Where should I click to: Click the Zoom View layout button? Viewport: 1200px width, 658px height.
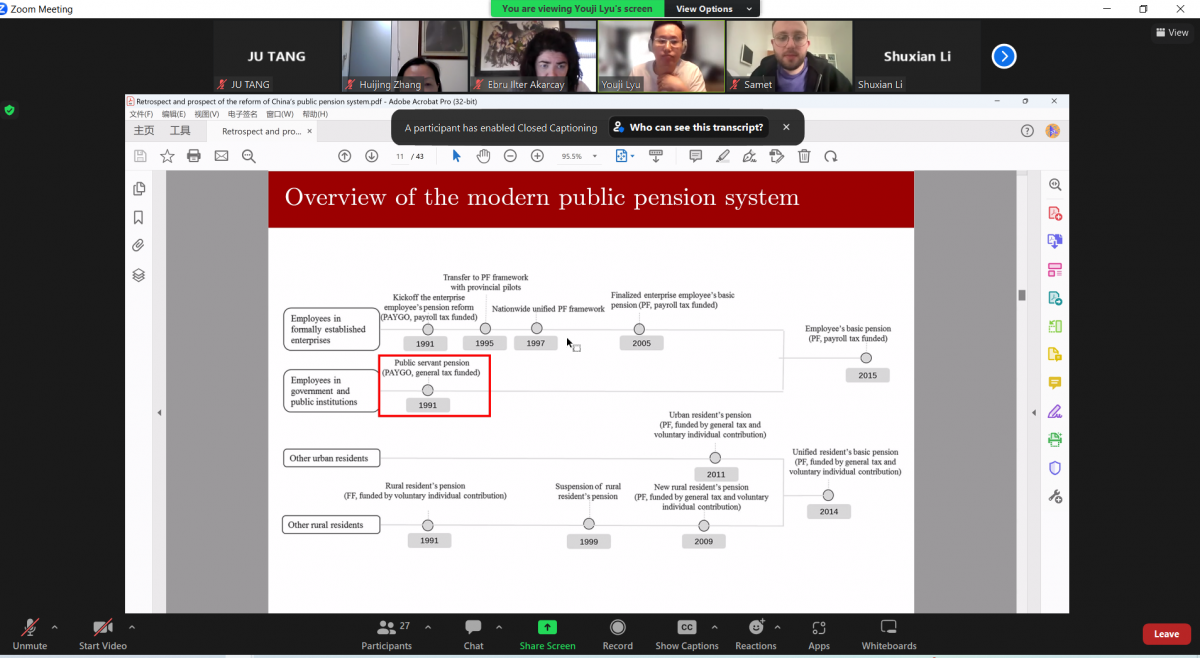(1172, 32)
